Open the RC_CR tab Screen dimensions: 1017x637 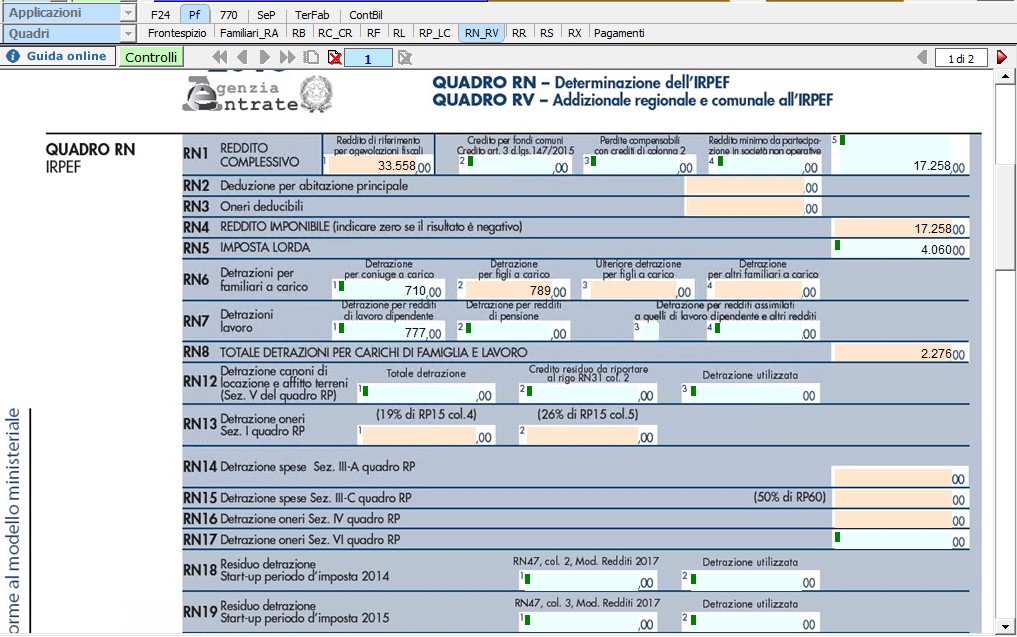click(335, 33)
